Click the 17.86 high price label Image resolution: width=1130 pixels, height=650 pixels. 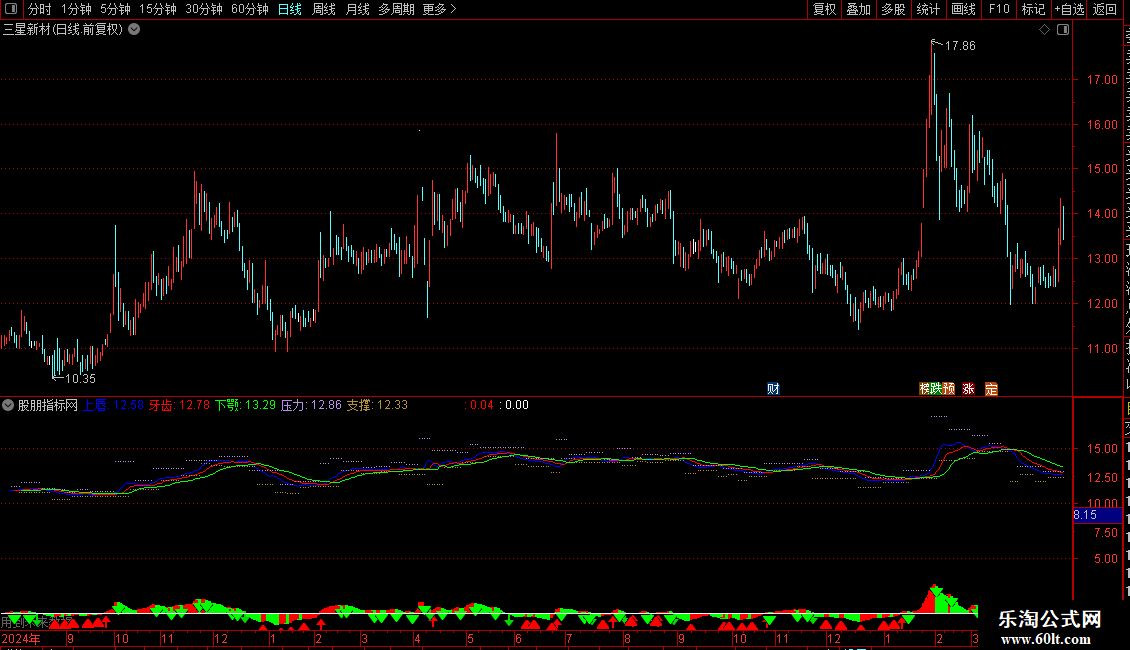click(960, 46)
